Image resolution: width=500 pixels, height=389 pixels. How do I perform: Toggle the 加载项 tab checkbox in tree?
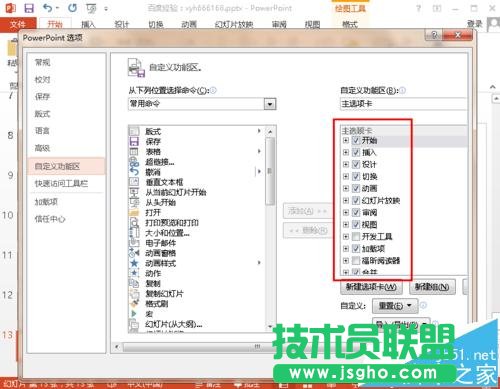click(356, 248)
